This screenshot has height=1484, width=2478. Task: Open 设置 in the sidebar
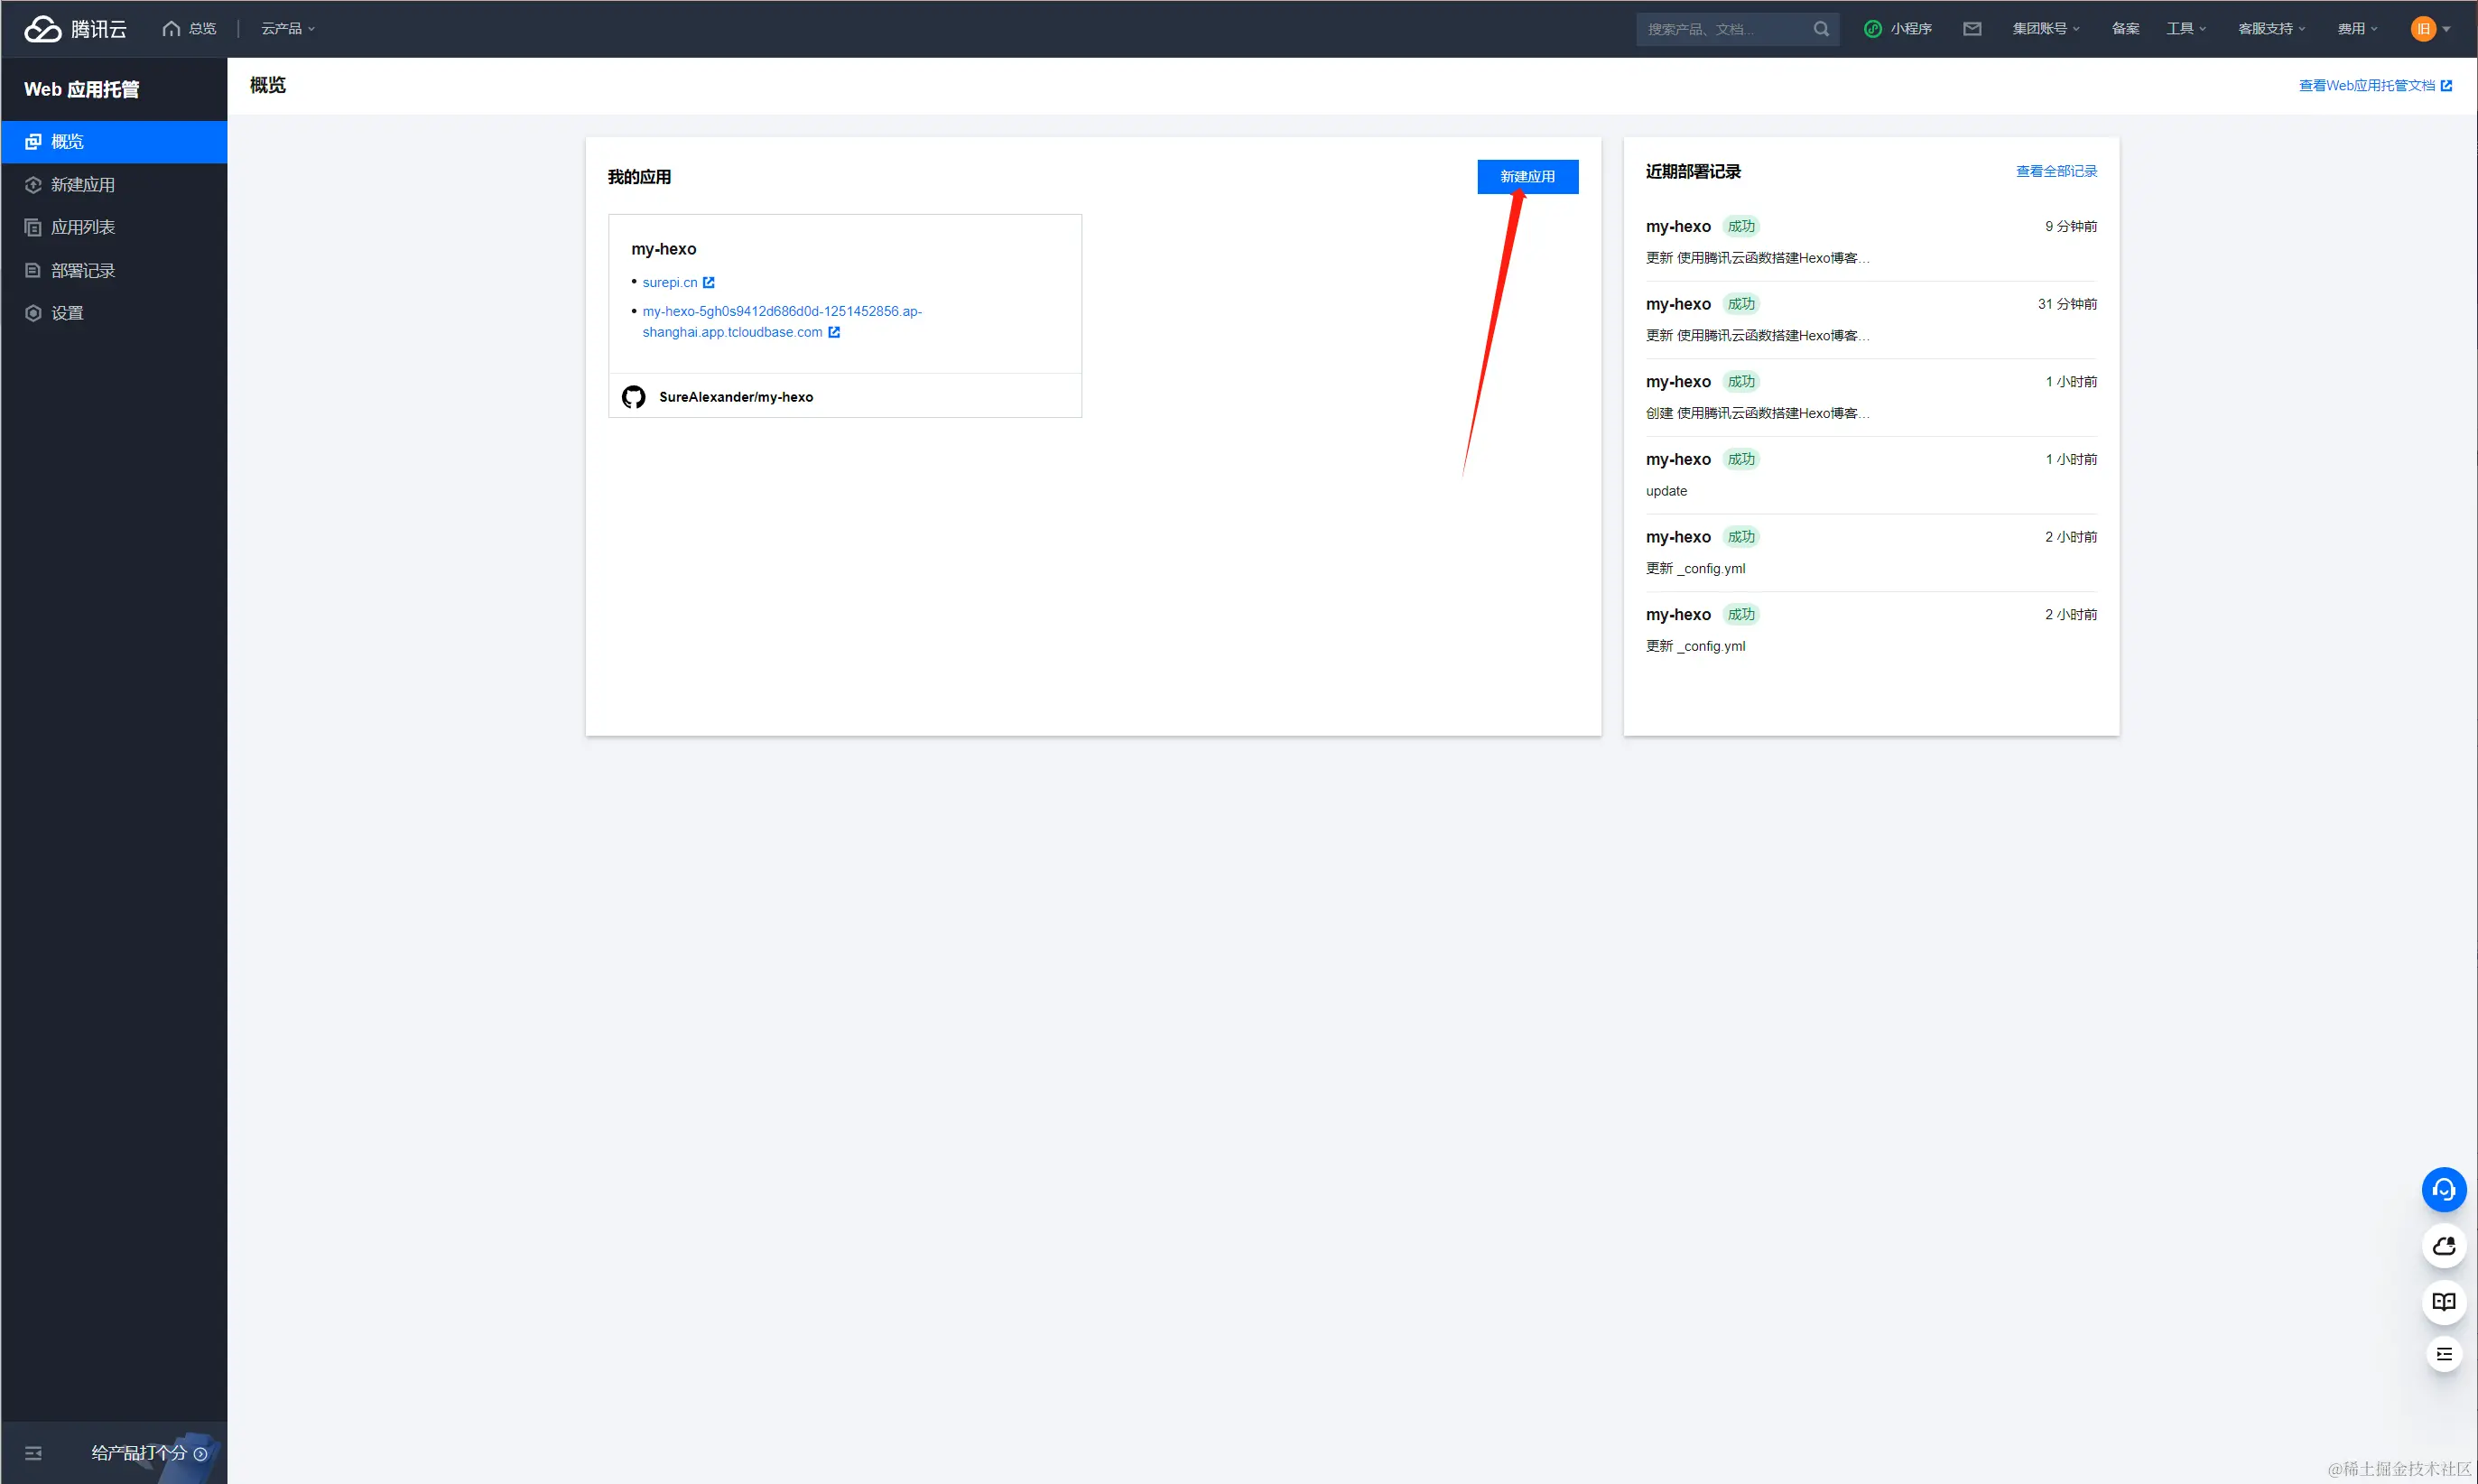click(67, 314)
